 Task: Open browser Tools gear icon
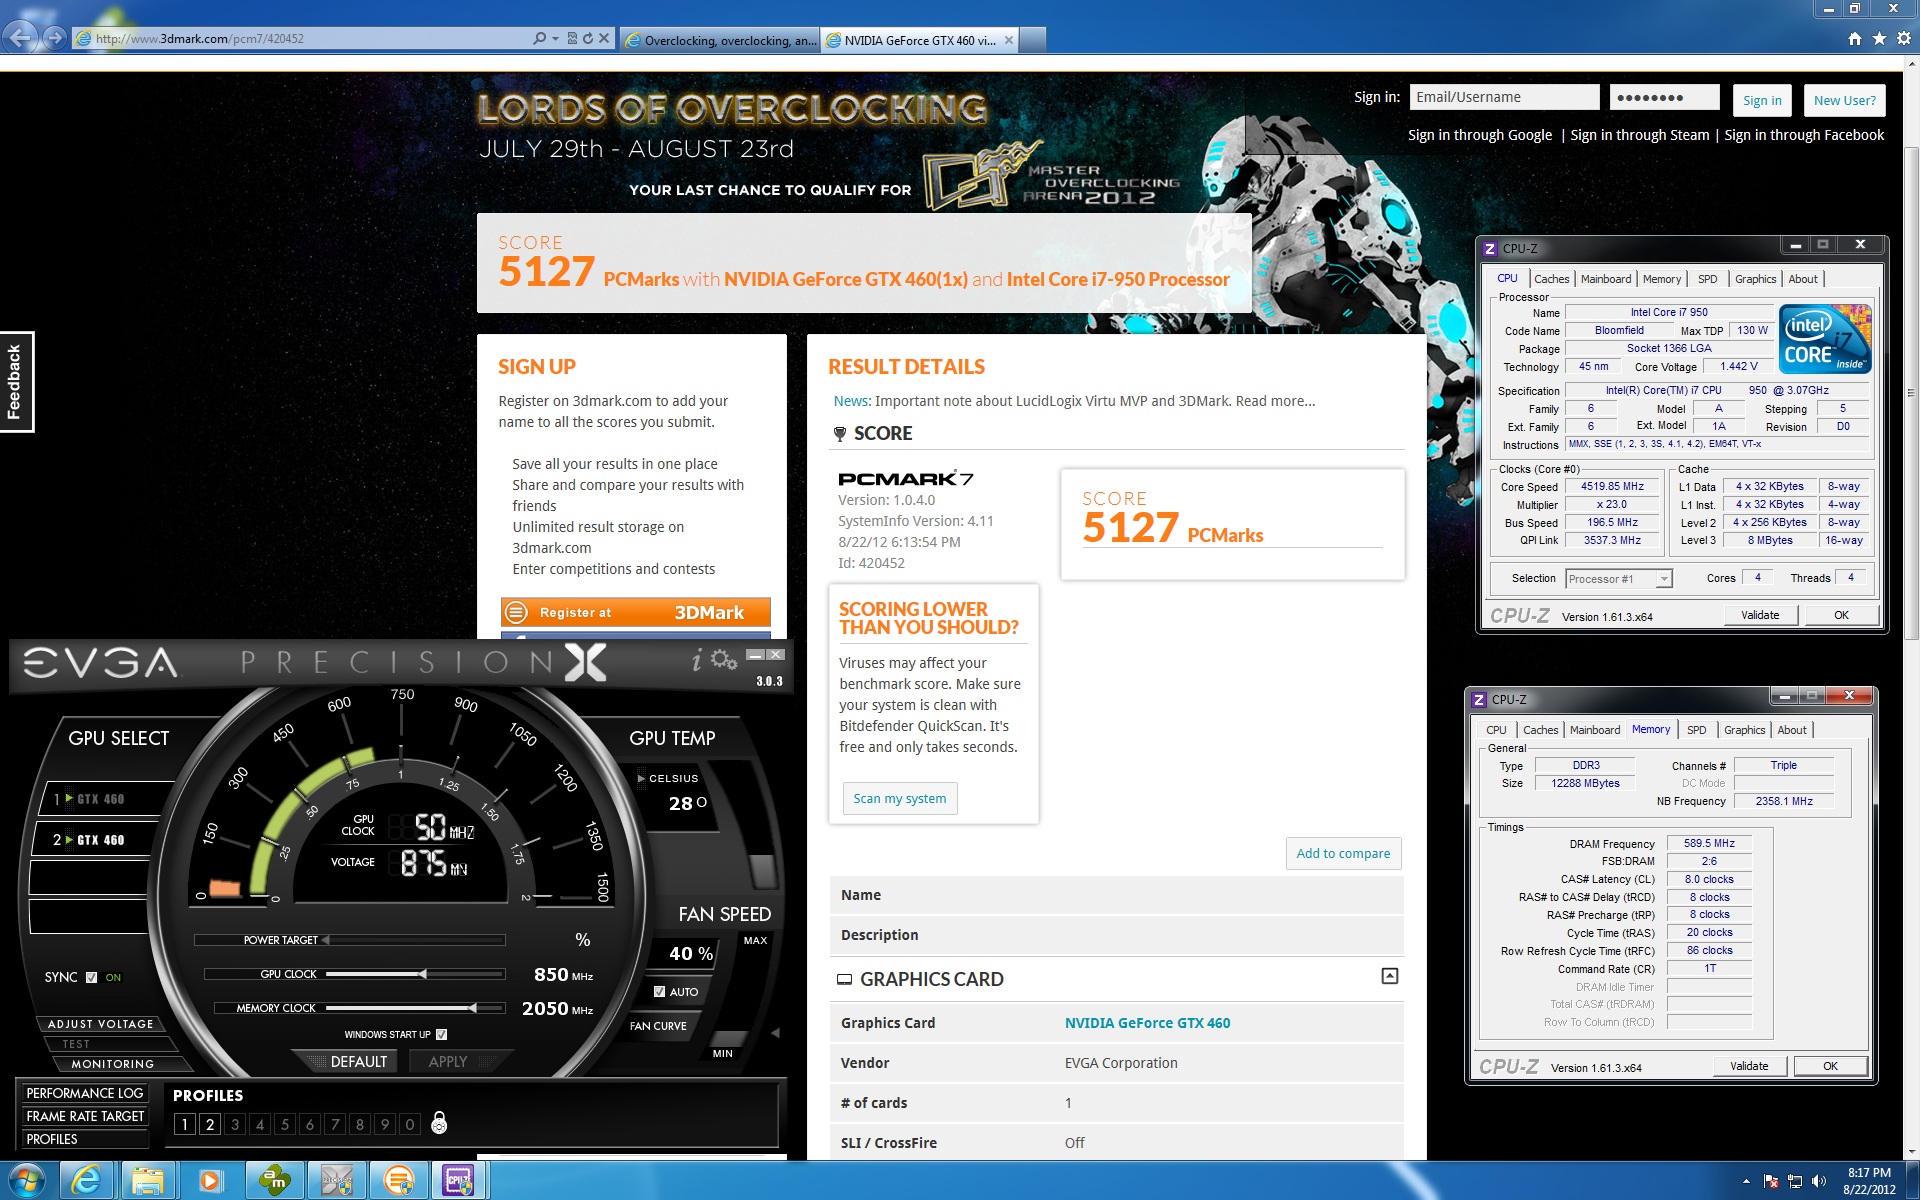1903,38
